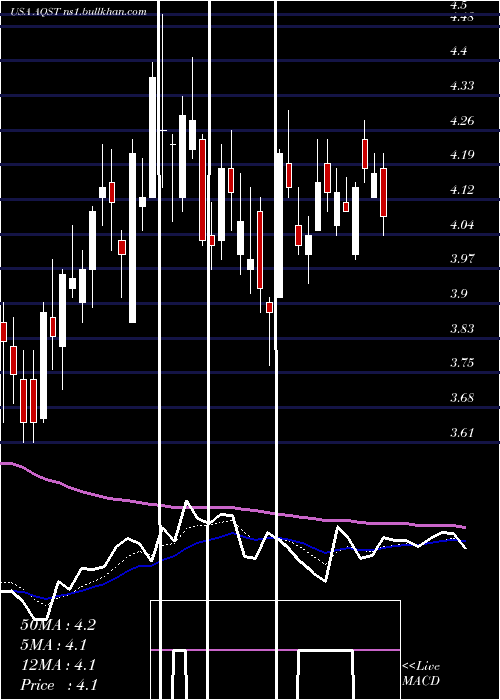This screenshot has height=700, width=500.
Task: Click the 4.04 price axis label
Action: point(462,225)
